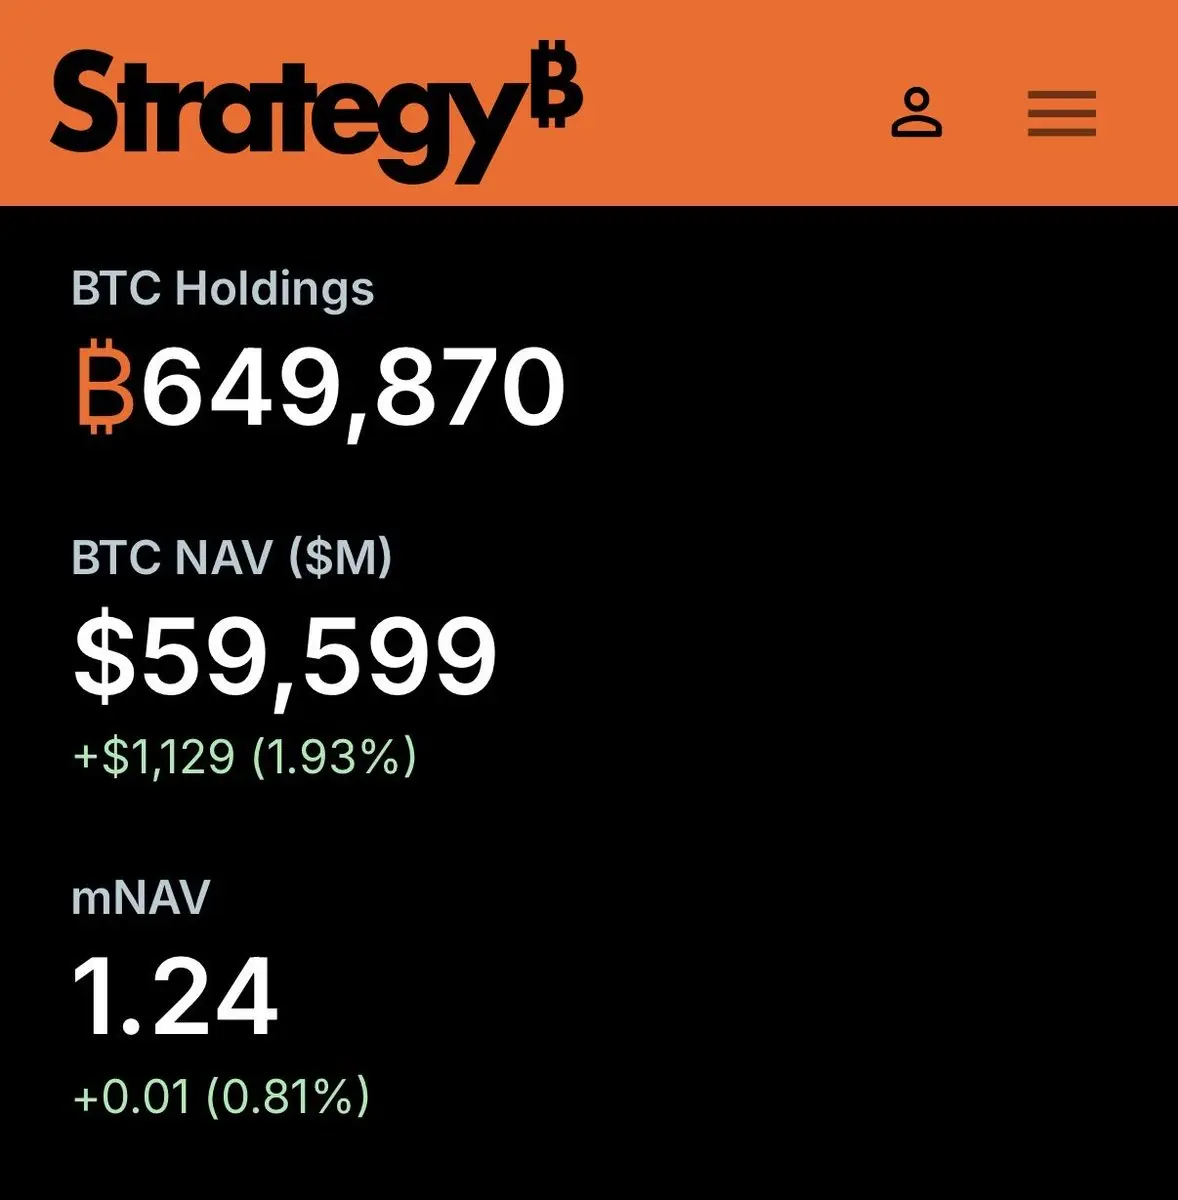The width and height of the screenshot is (1178, 1200).
Task: Open the hamburger menu
Action: [1061, 113]
